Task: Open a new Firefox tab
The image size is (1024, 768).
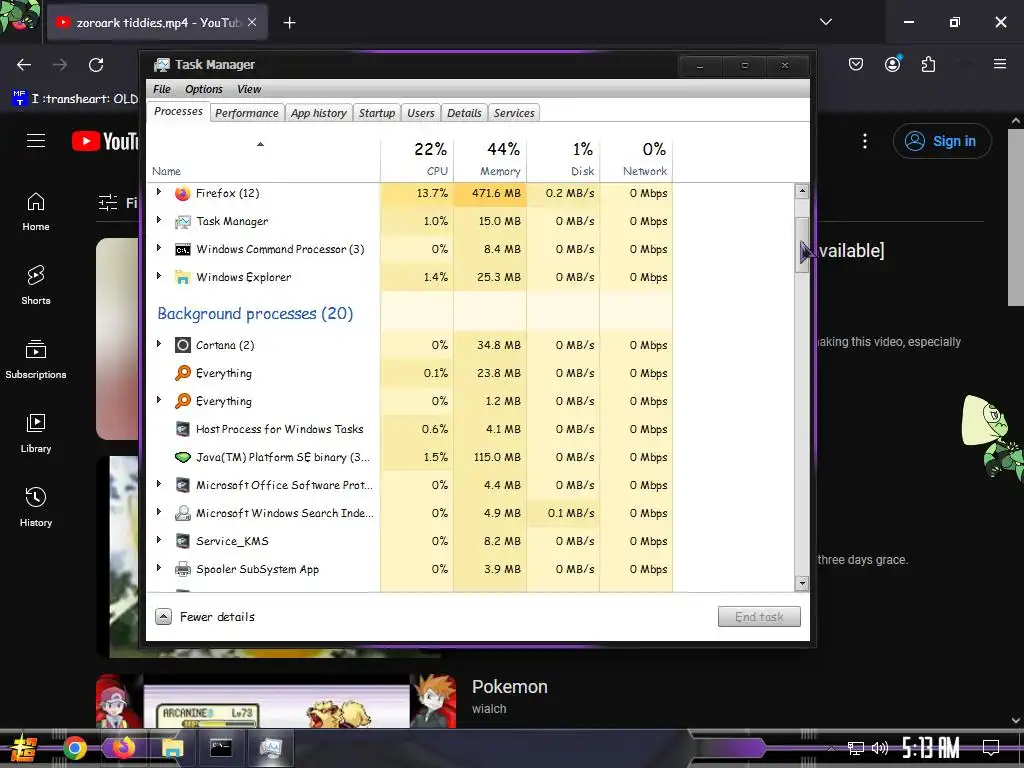Action: (289, 23)
